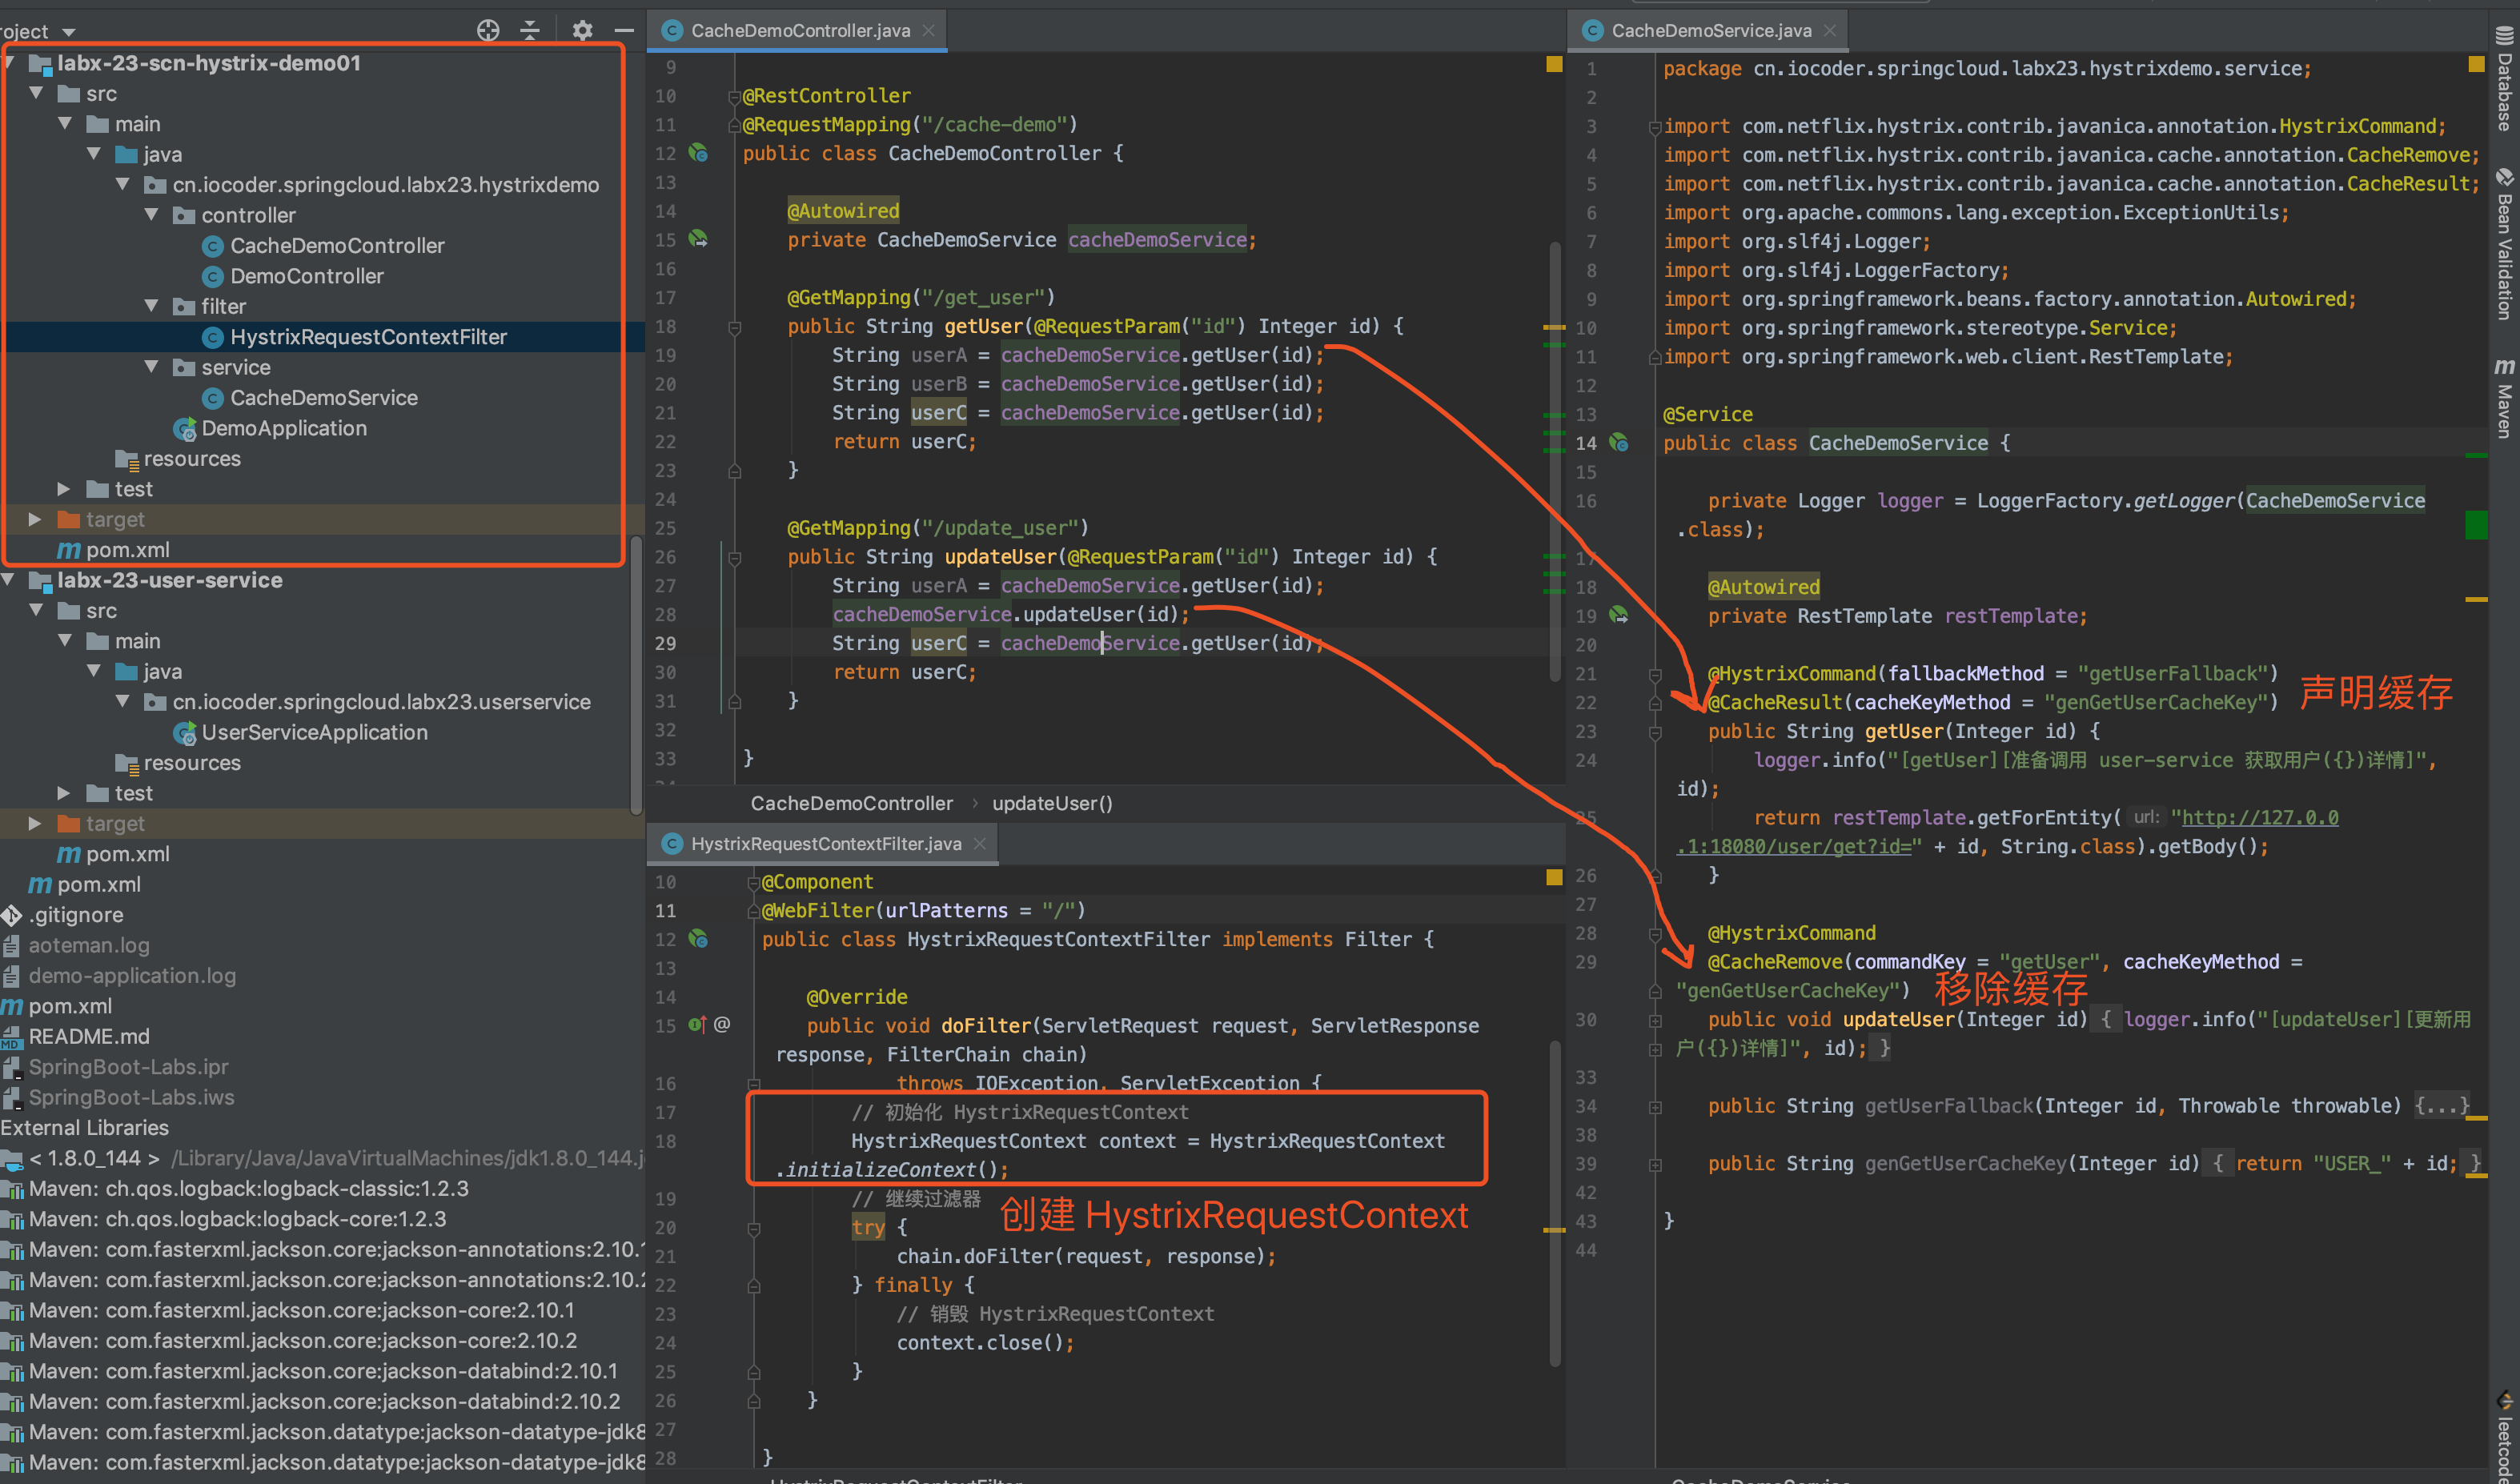Click gutter bean icon beside CacheDemoService class
2520x1484 pixels.
1618,443
